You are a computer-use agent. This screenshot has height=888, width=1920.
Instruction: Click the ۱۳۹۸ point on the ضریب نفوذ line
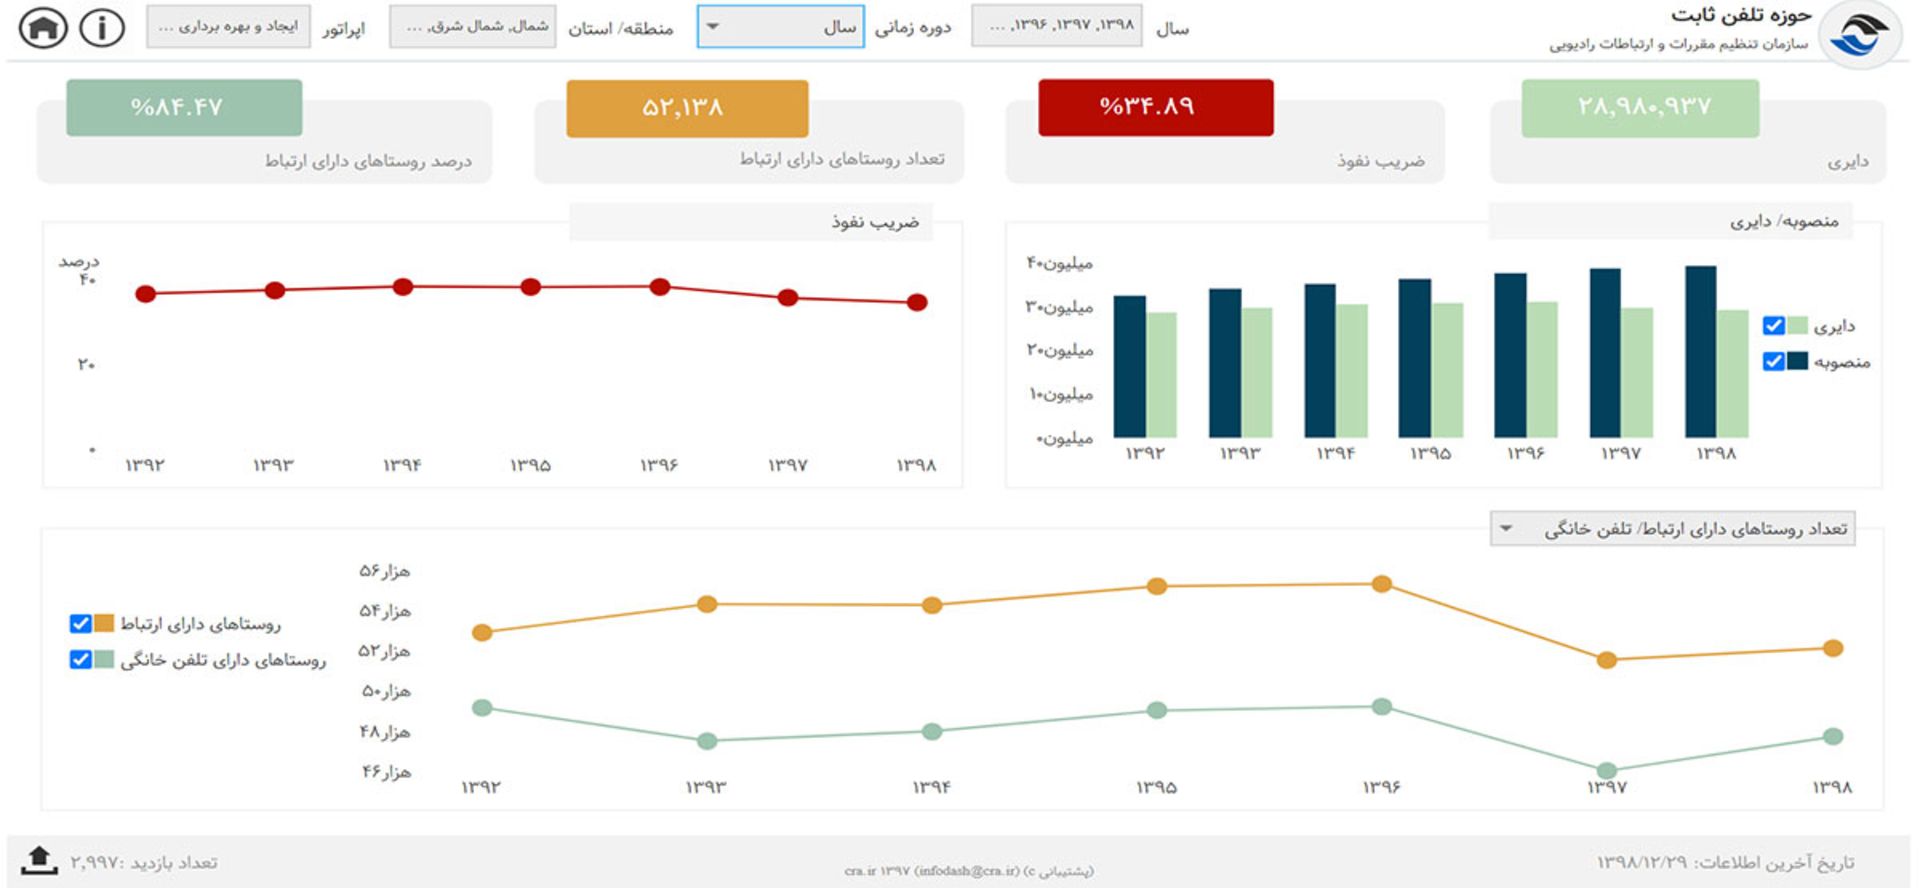(917, 302)
